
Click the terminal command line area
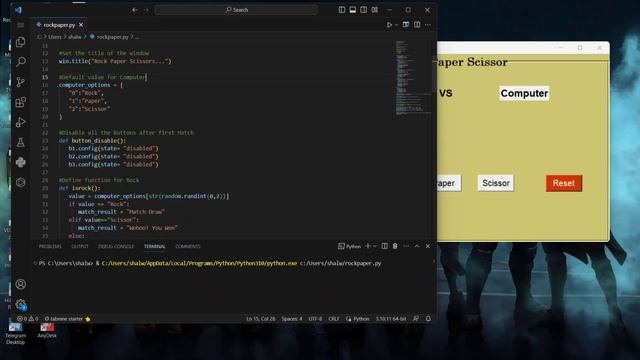tap(210, 263)
